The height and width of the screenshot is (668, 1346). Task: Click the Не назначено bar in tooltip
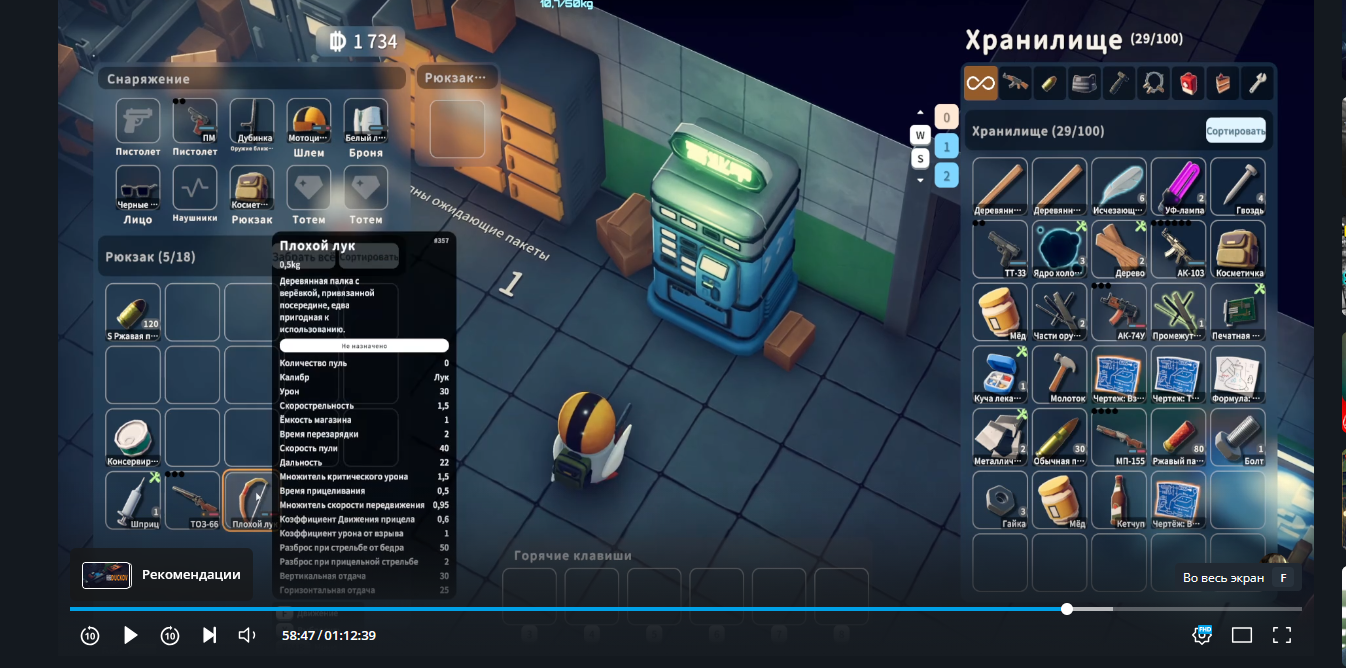pos(364,345)
